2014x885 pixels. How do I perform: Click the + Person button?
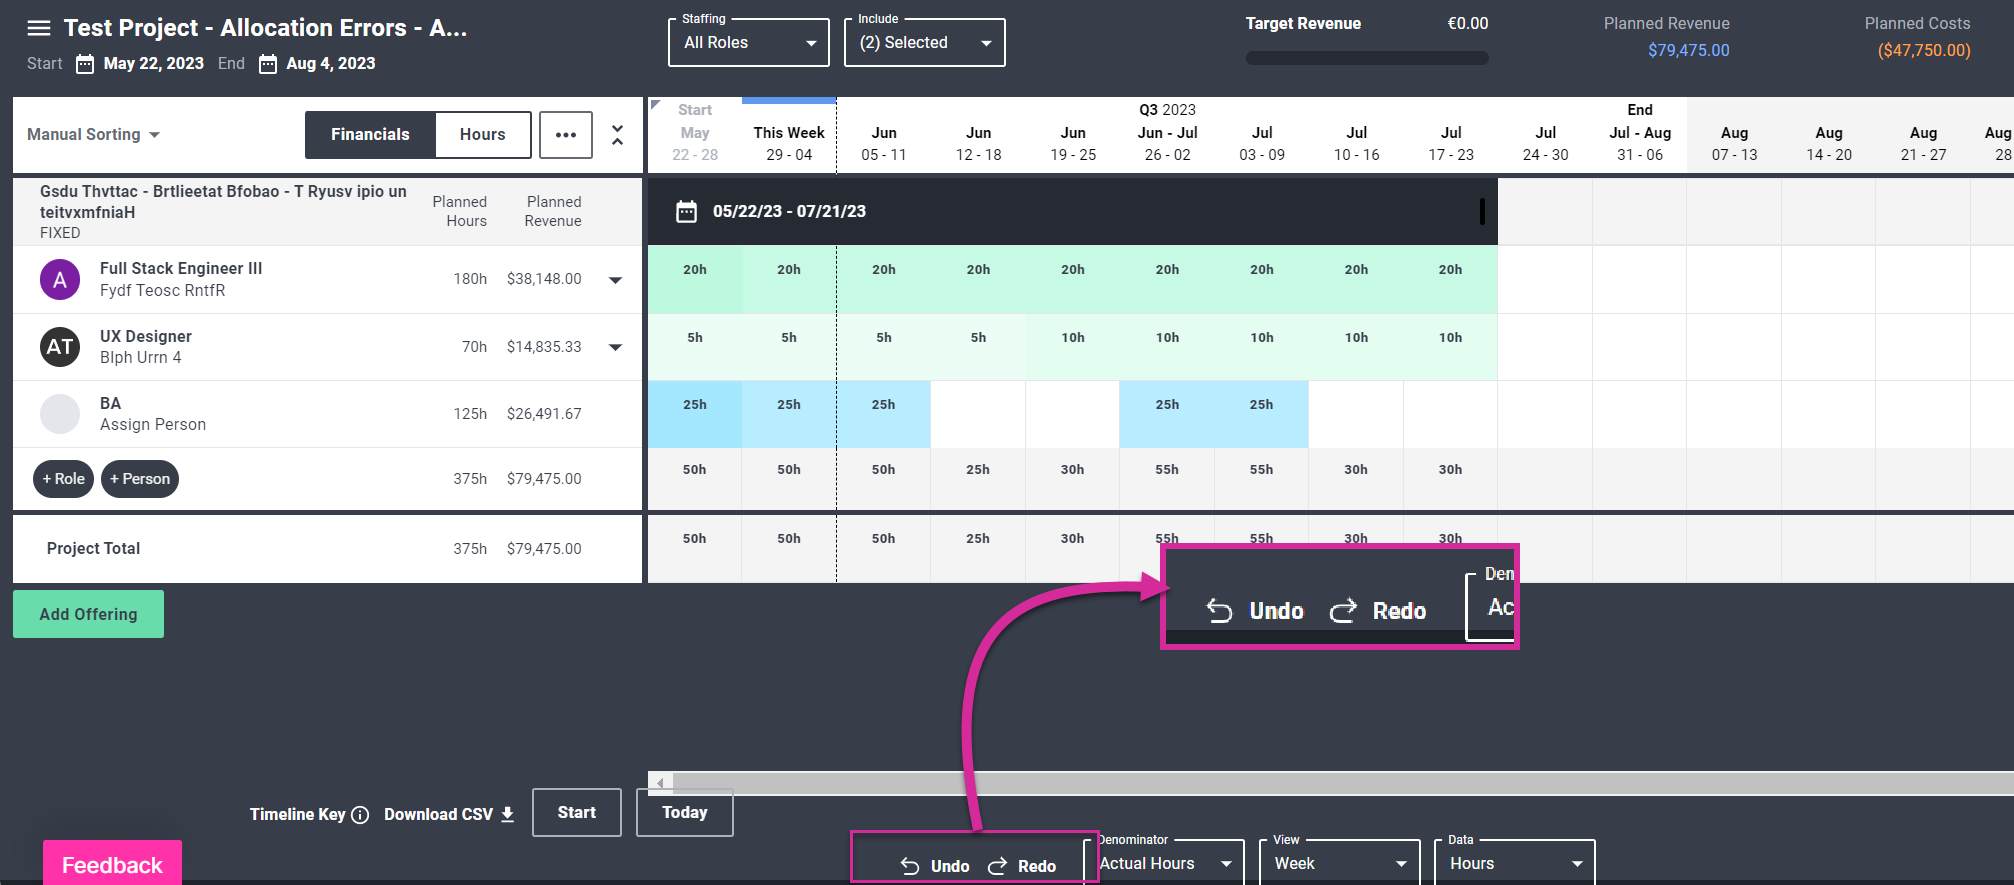[x=140, y=479]
